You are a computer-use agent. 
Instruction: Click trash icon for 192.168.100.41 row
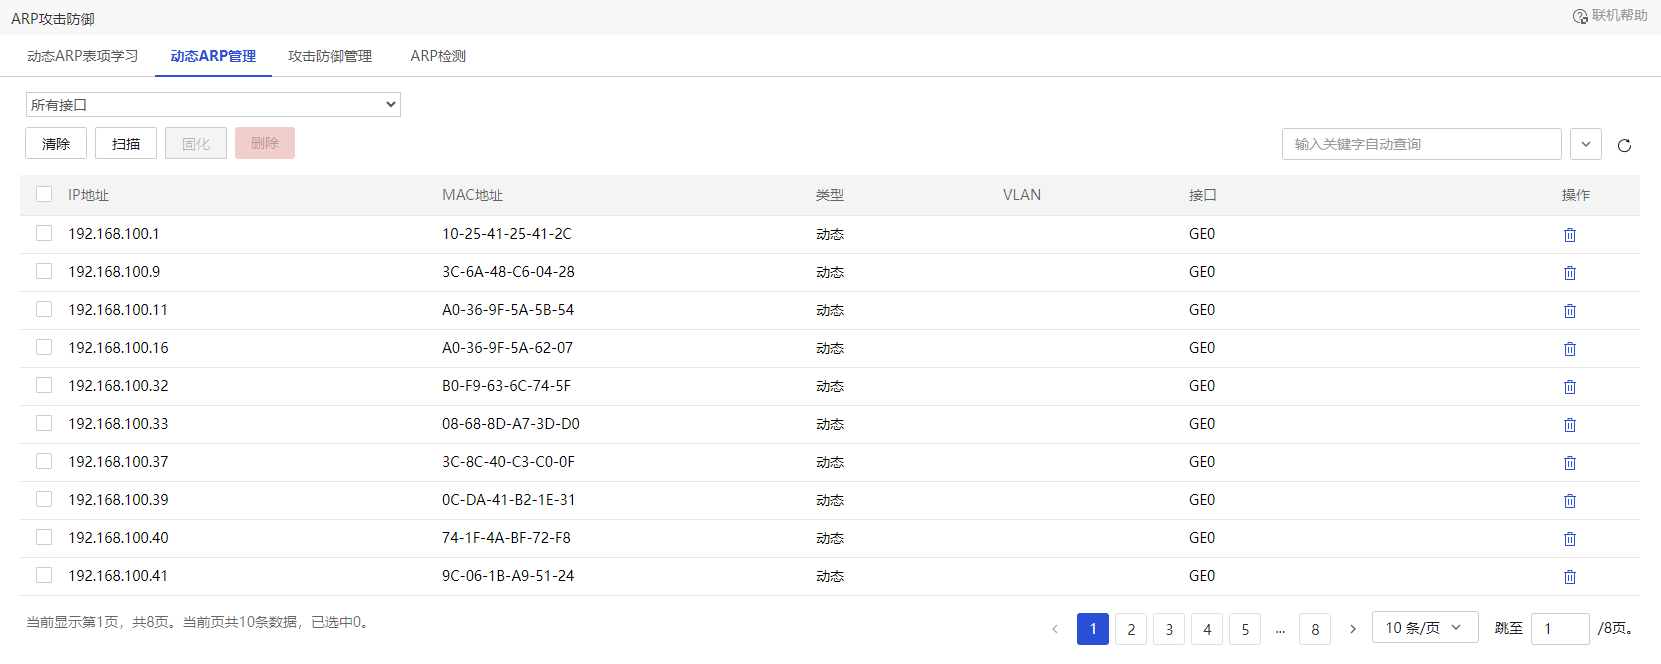tap(1569, 577)
